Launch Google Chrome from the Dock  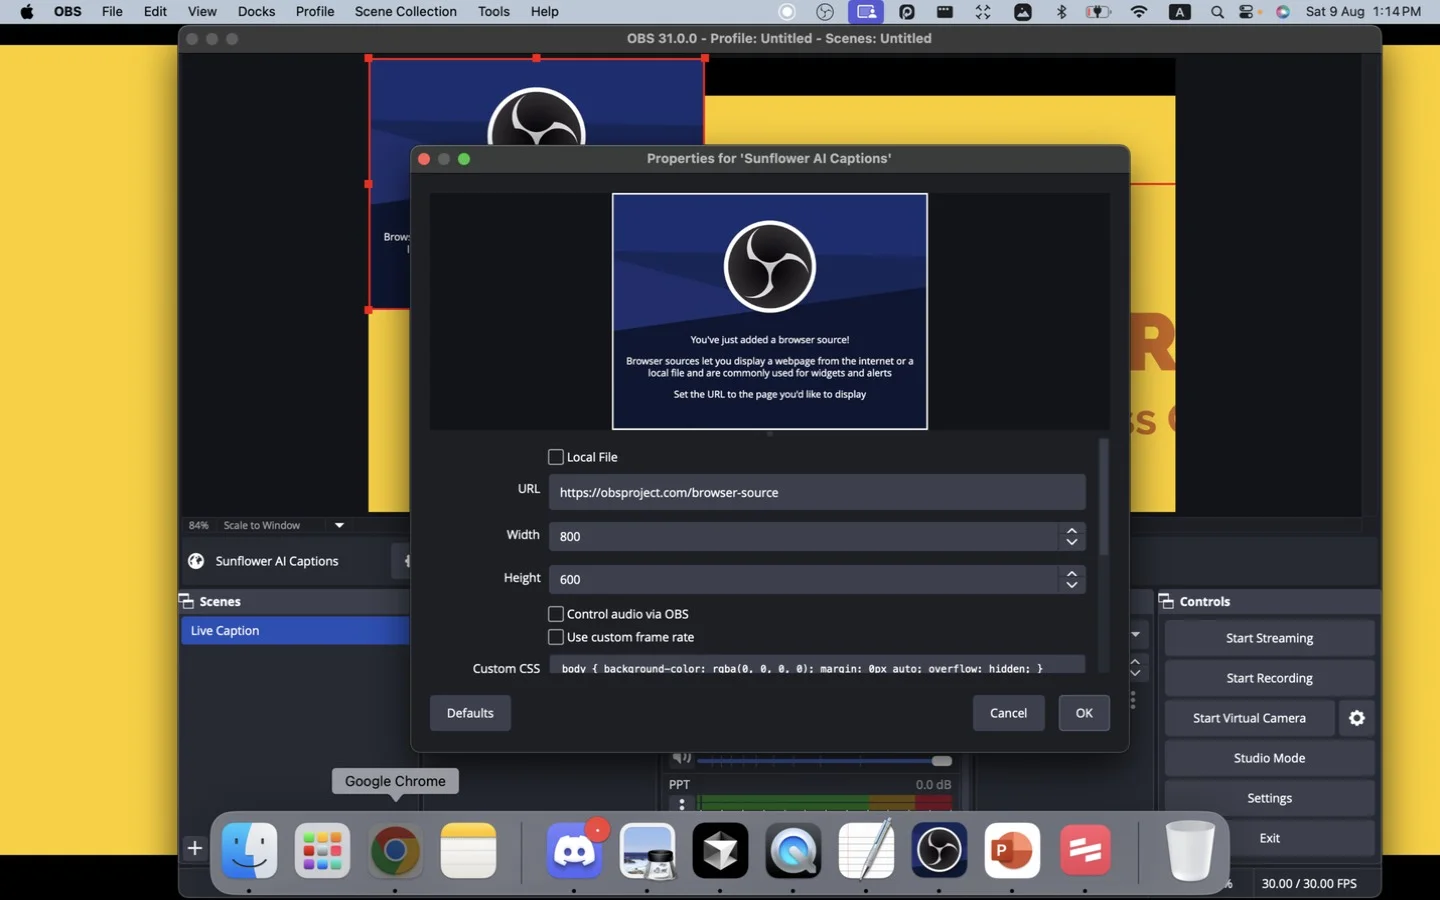click(395, 851)
